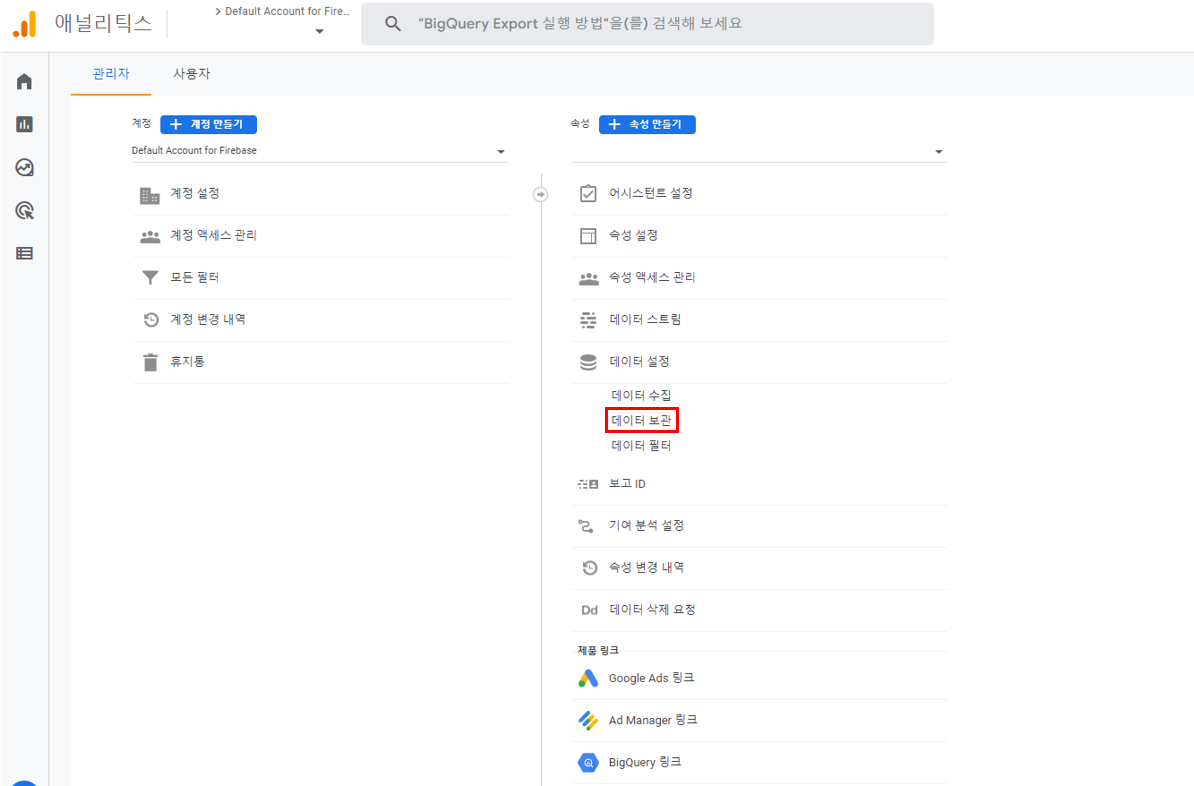Click the funnel icon beside 모든 필터
This screenshot has width=1194, height=786.
[150, 278]
